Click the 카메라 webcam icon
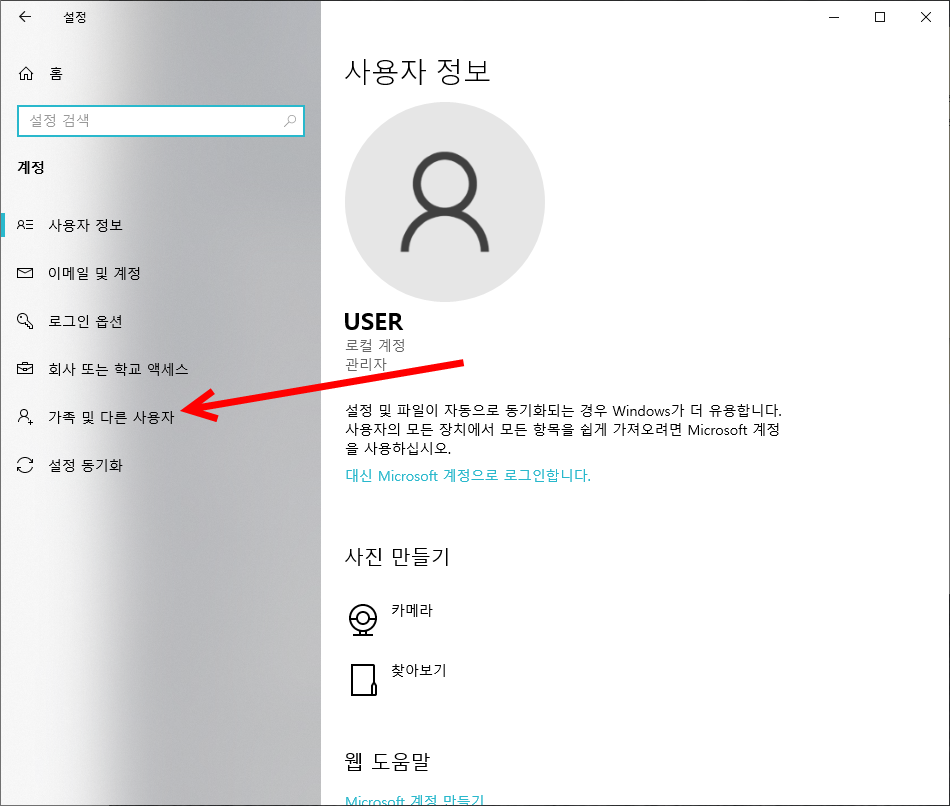The height and width of the screenshot is (806, 950). pos(363,620)
